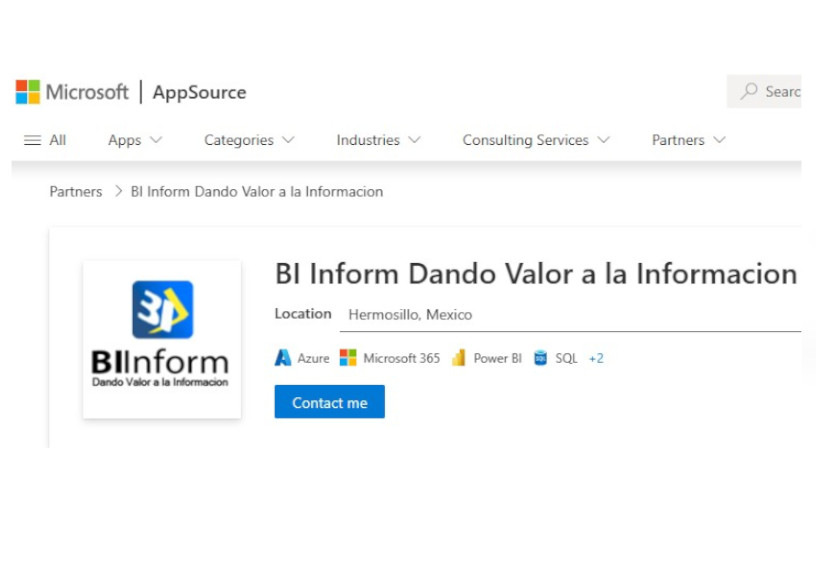Click the AppSource header title
816x561 pixels.
click(199, 93)
